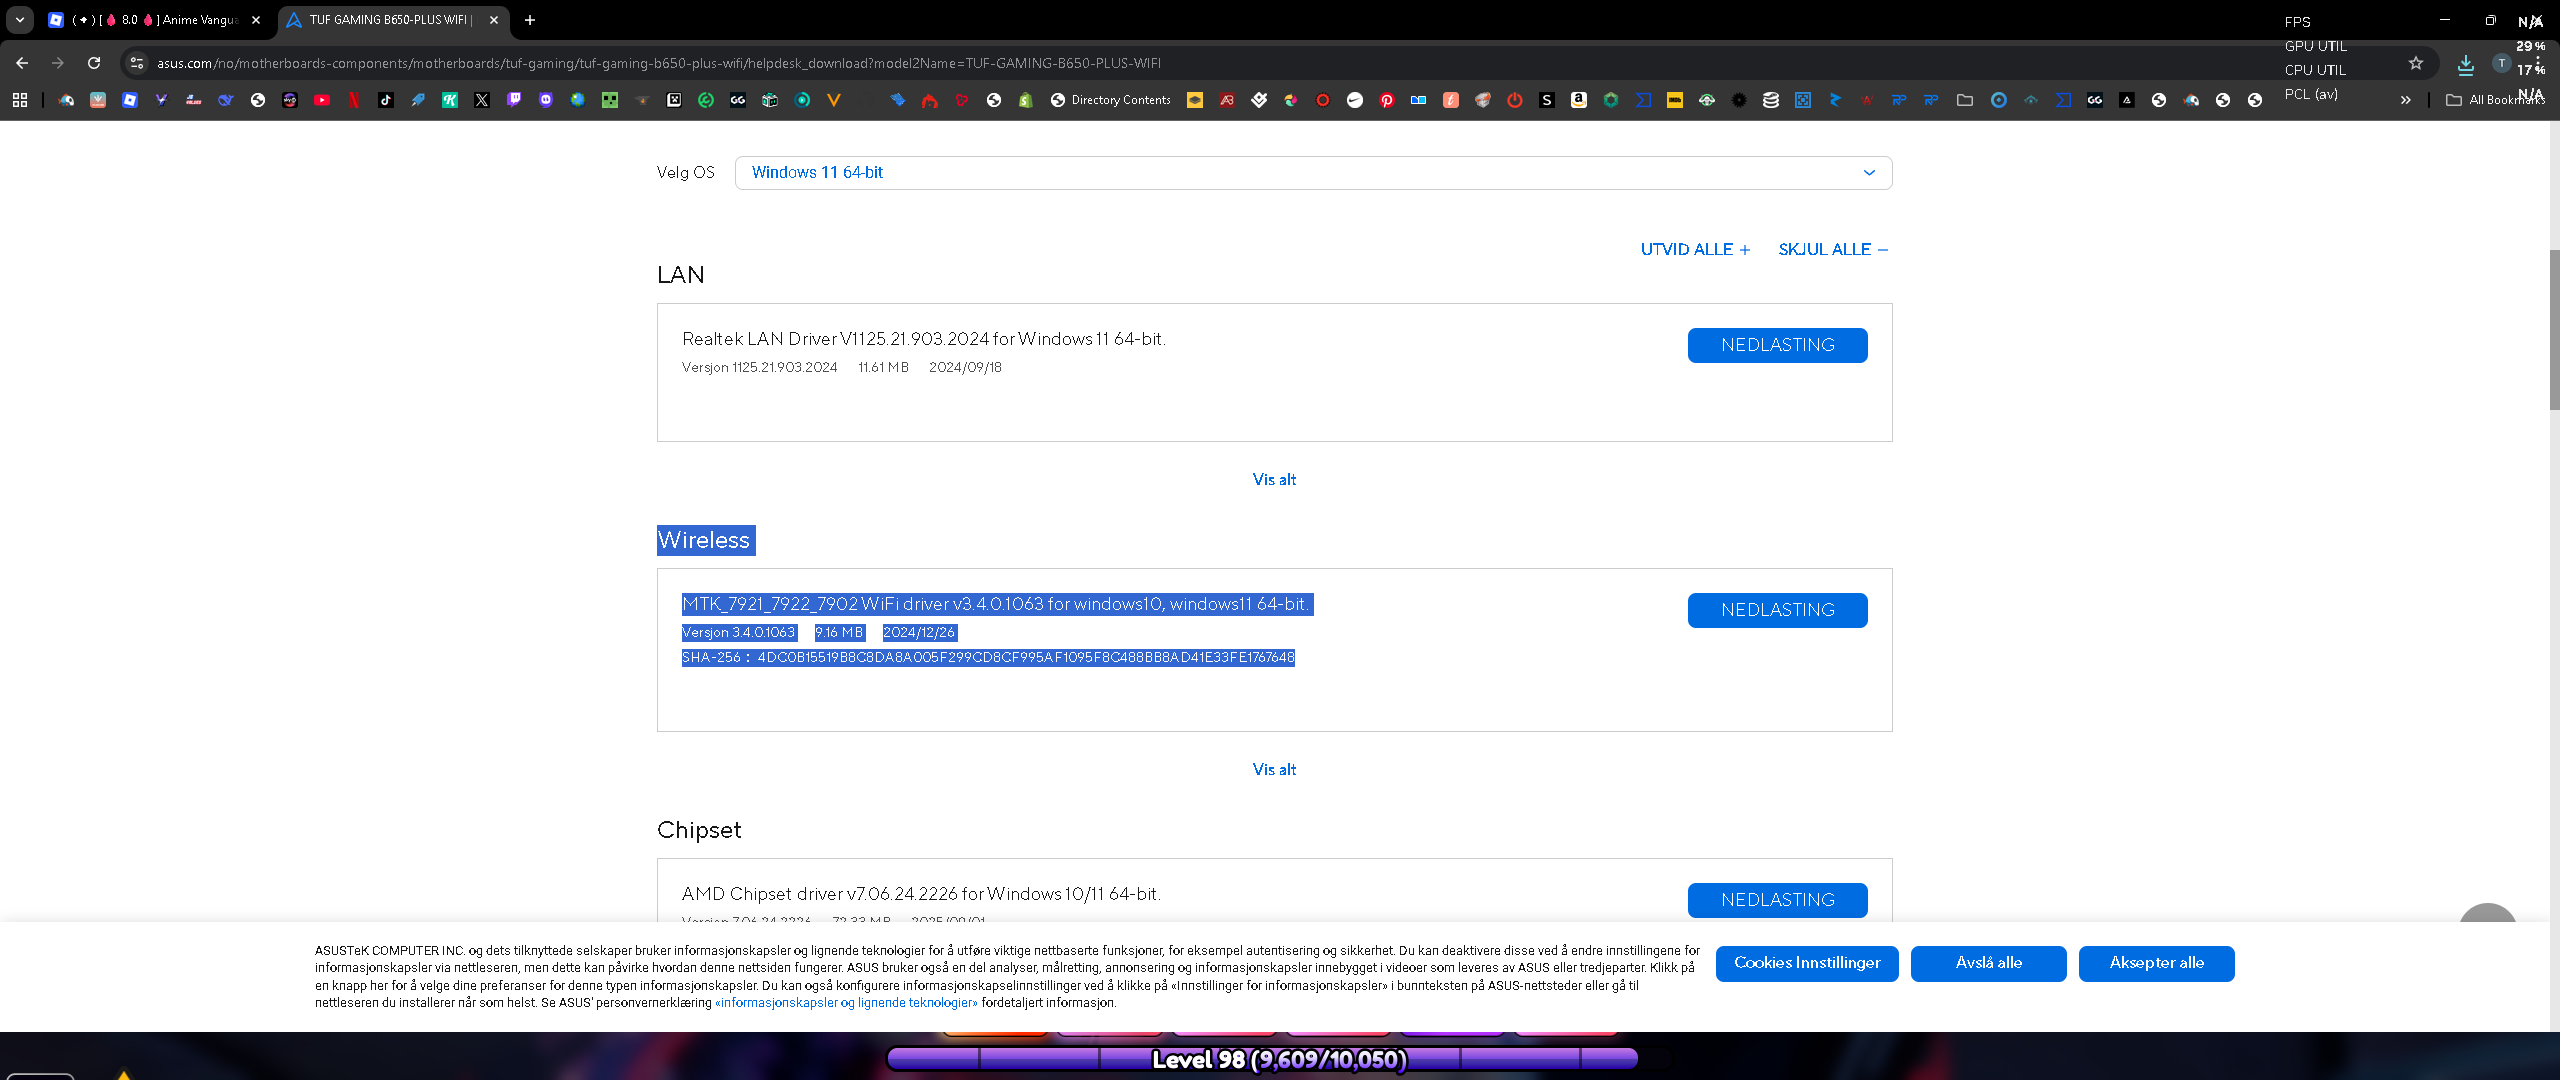Switch to the Anime Vanguards tab
Screen dimensions: 2560x1080
(x=155, y=20)
